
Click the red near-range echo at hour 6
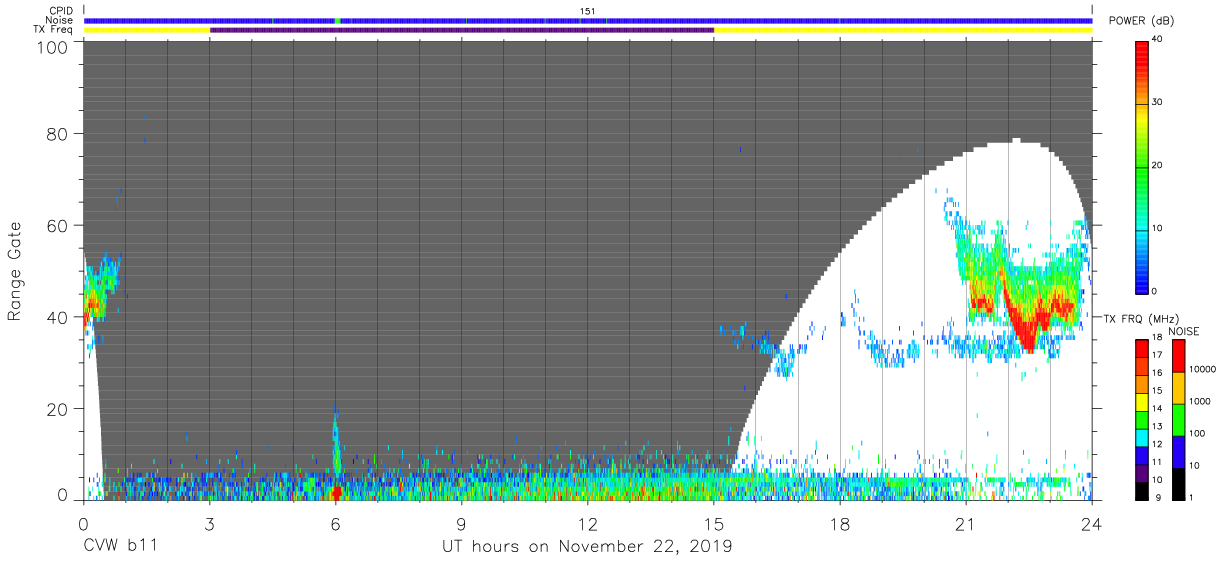pyautogui.click(x=336, y=492)
